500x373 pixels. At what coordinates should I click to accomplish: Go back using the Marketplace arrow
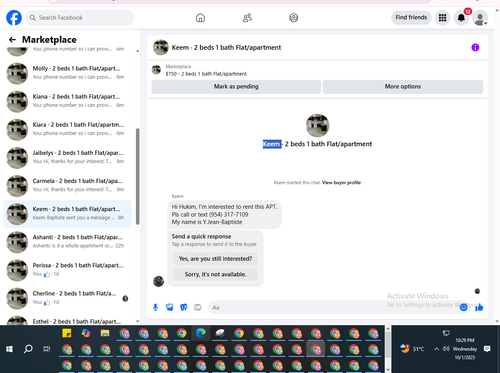[x=12, y=40]
